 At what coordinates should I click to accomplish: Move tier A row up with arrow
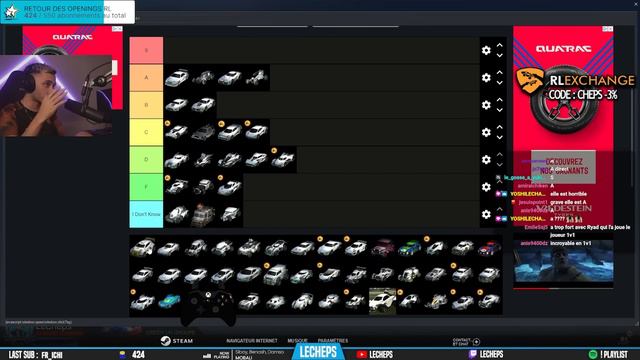[500, 73]
